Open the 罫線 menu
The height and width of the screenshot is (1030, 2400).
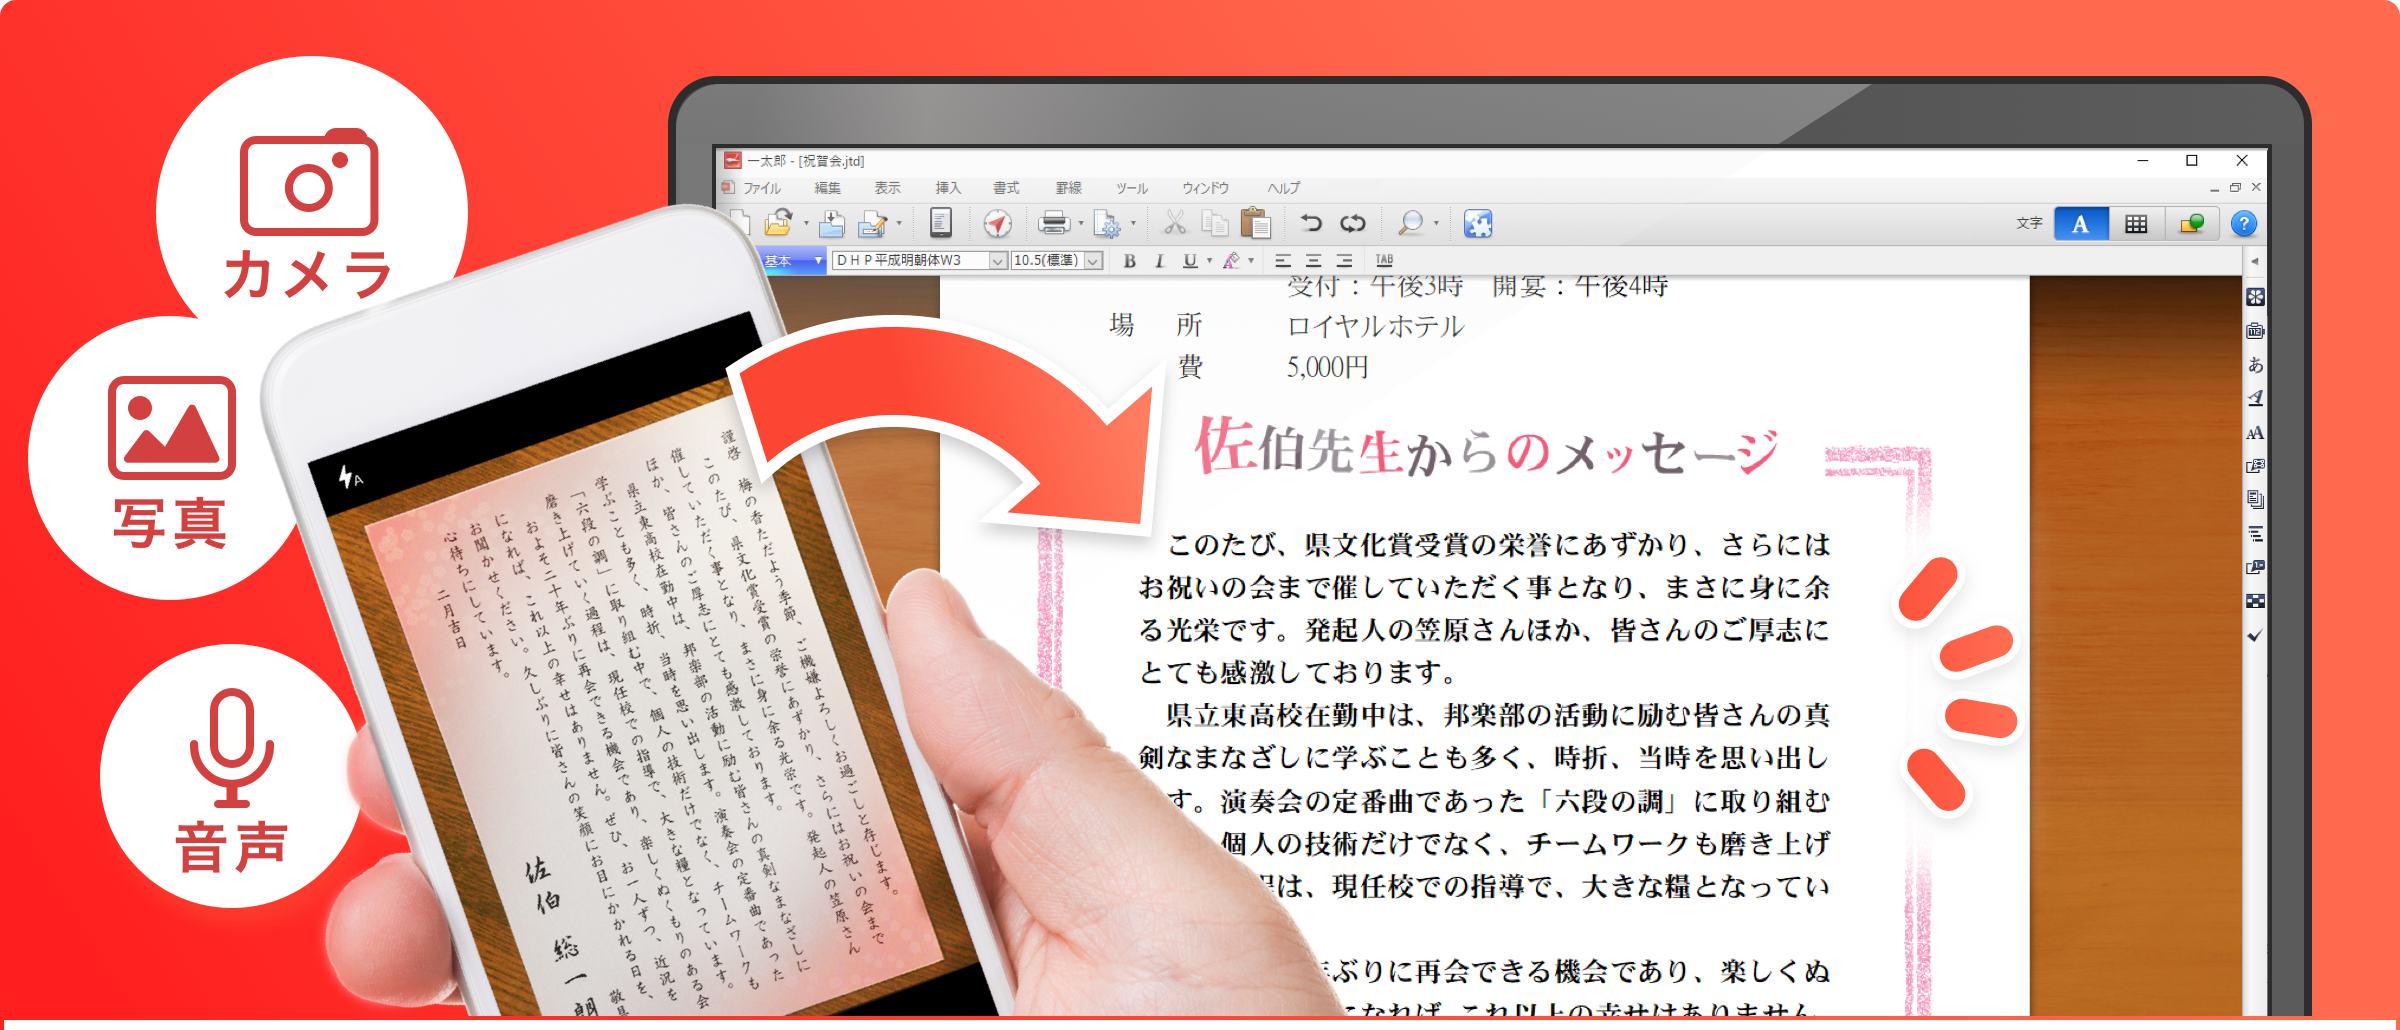coord(1068,188)
